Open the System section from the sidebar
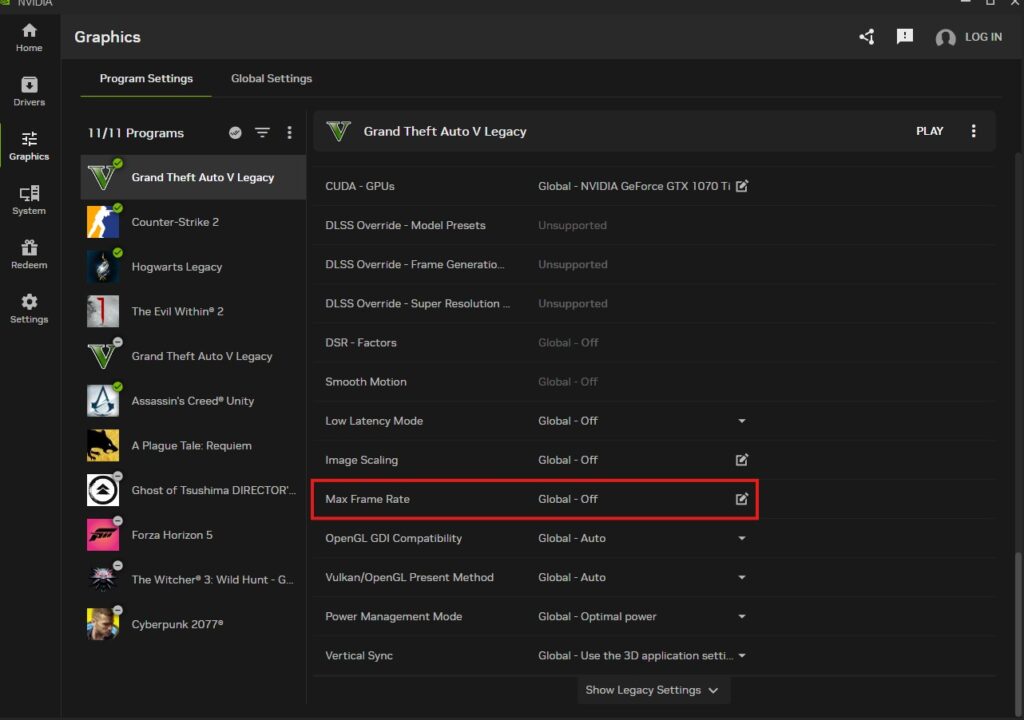This screenshot has width=1024, height=720. tap(29, 200)
